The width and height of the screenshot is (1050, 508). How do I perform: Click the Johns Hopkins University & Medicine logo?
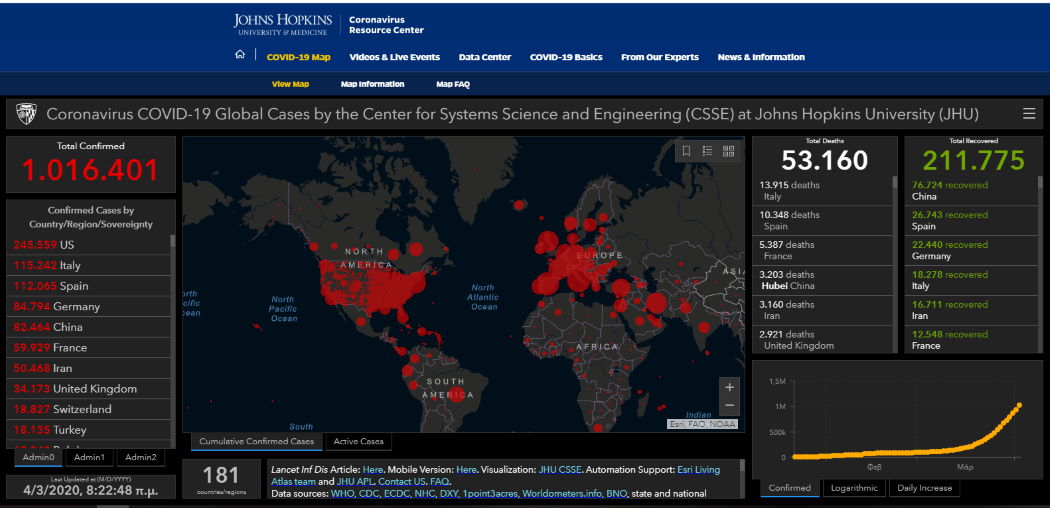(x=281, y=25)
